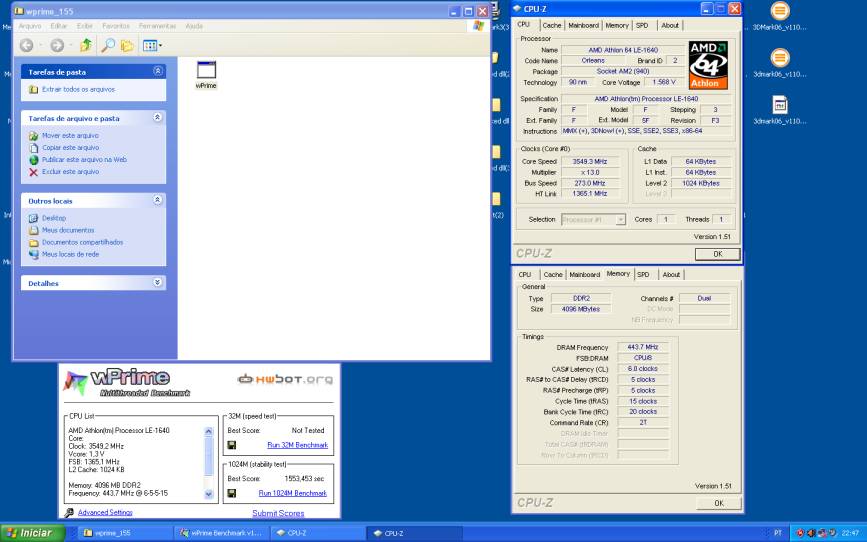
Task: Click the Desktop icon under Outros locais
Action: tap(34, 218)
